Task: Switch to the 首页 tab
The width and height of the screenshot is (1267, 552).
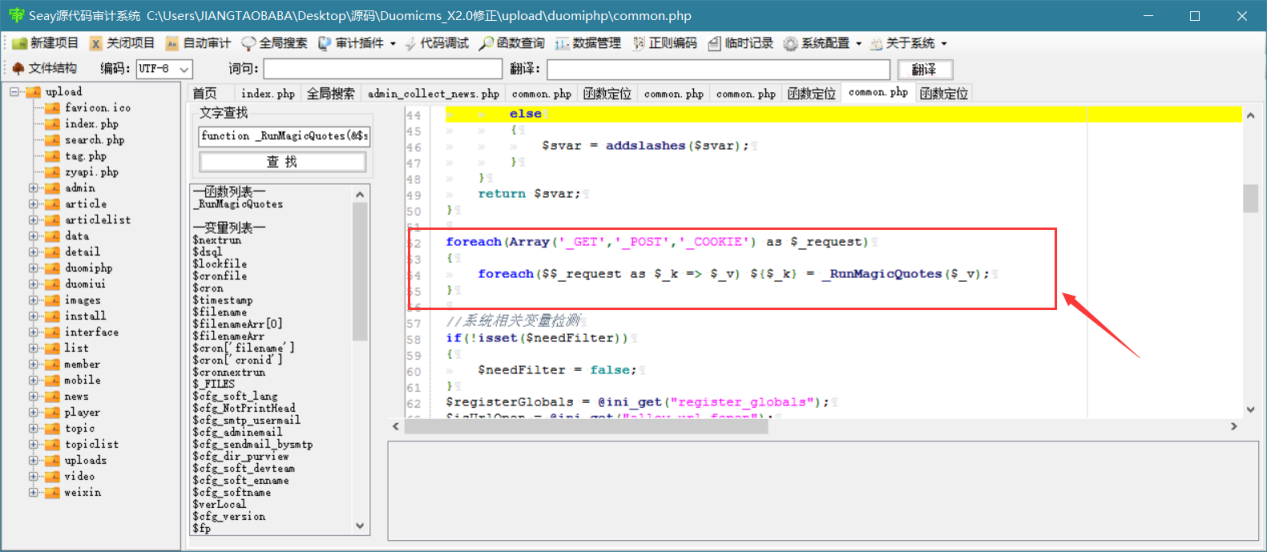Action: click(x=205, y=93)
